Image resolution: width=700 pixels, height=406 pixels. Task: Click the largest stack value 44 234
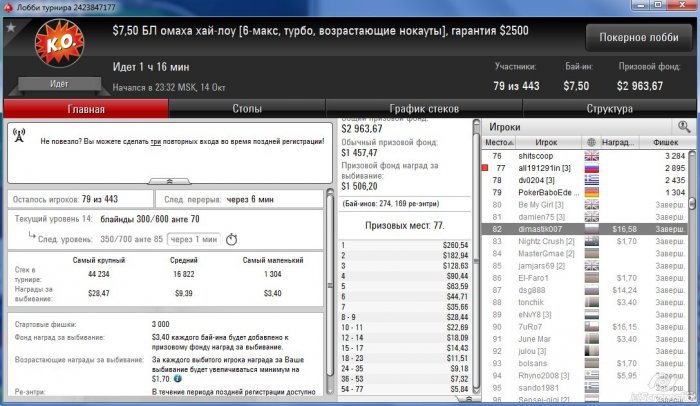(99, 274)
